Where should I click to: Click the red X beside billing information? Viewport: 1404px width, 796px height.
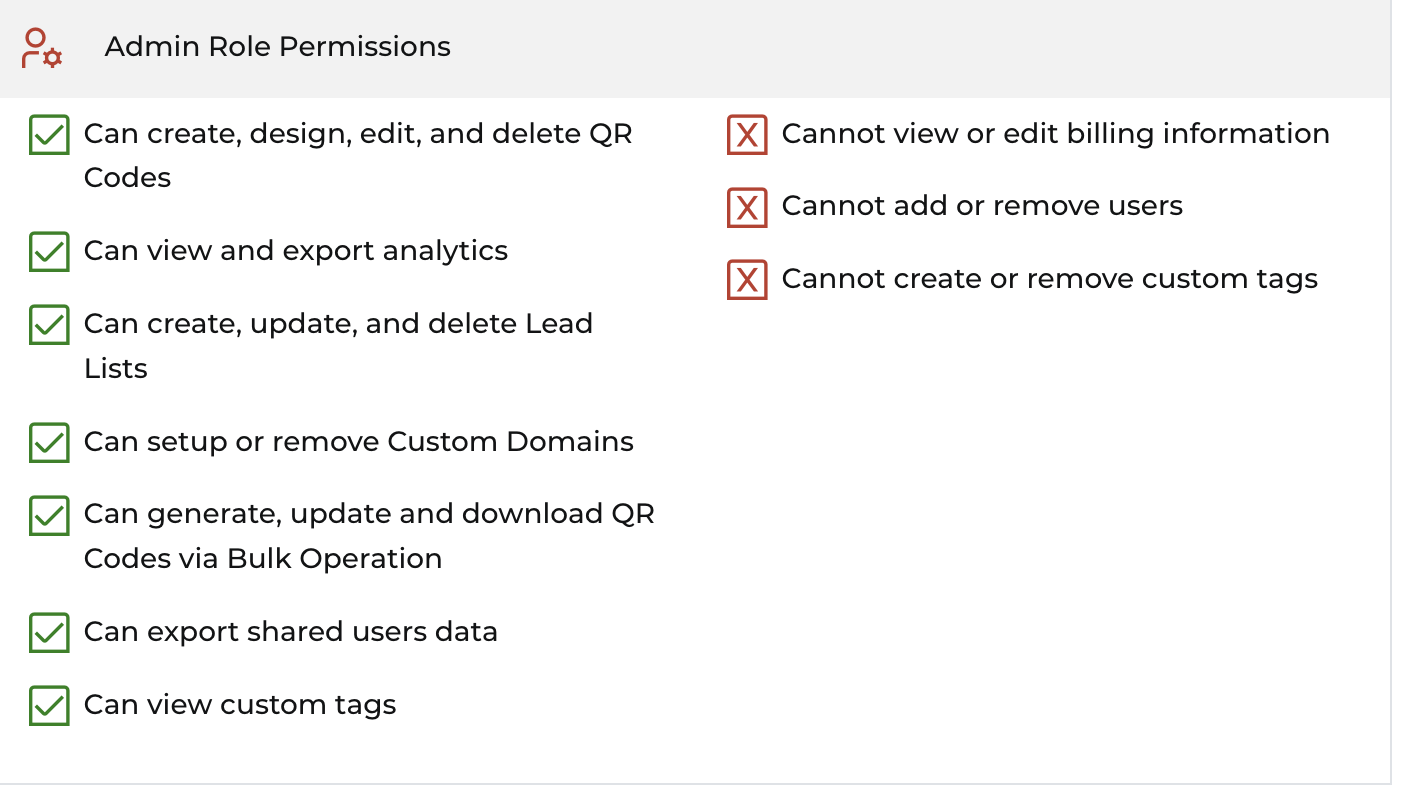tap(747, 135)
